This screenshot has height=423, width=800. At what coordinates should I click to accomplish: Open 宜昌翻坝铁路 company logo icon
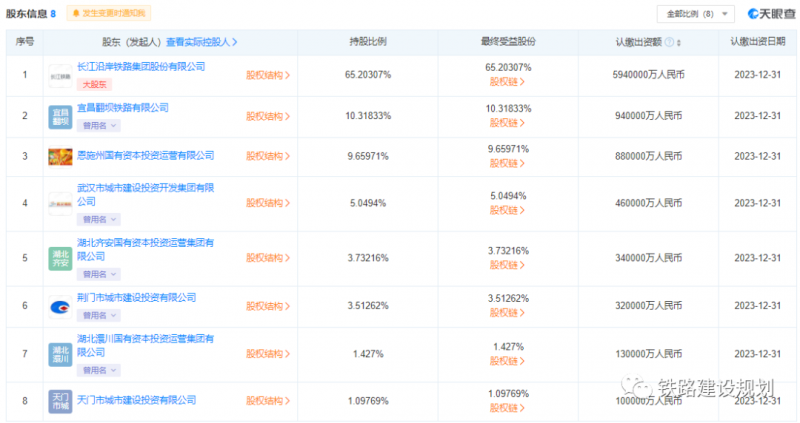pos(60,117)
